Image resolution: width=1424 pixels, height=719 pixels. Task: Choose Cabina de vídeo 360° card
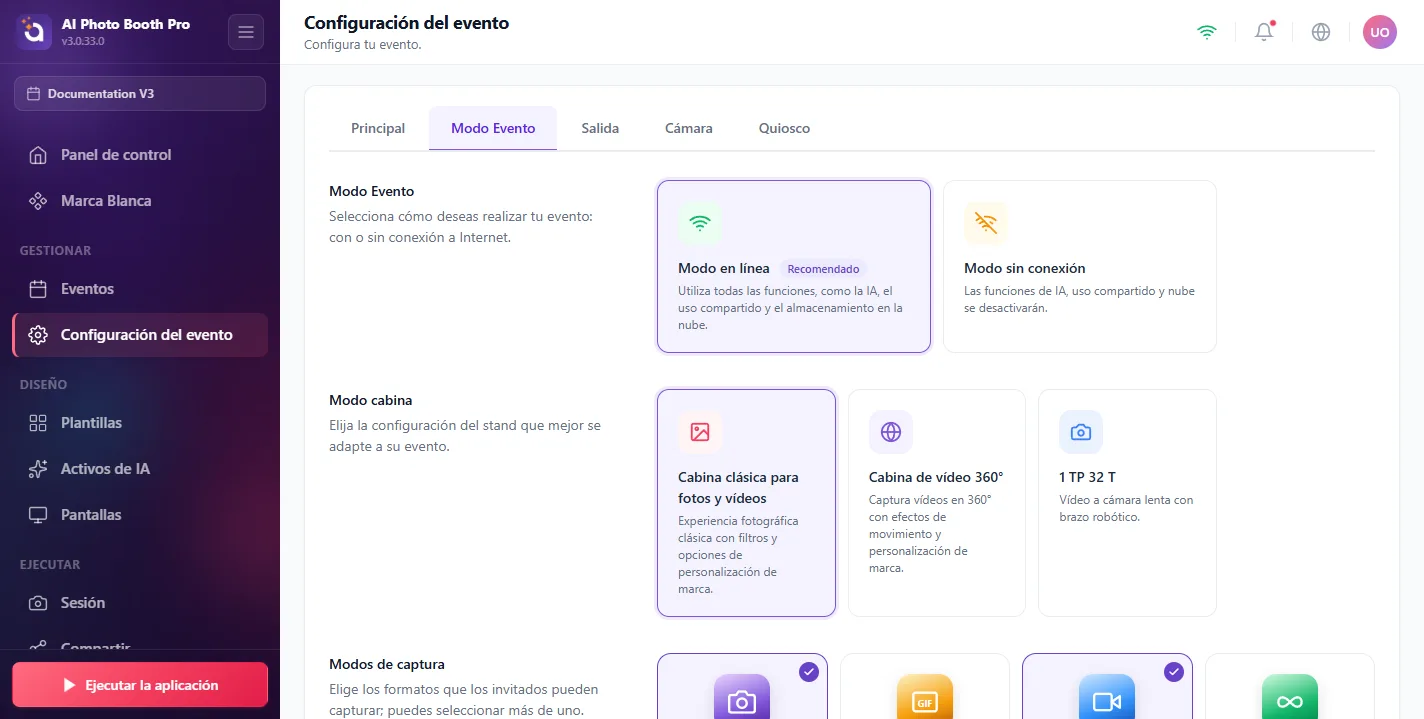(937, 503)
